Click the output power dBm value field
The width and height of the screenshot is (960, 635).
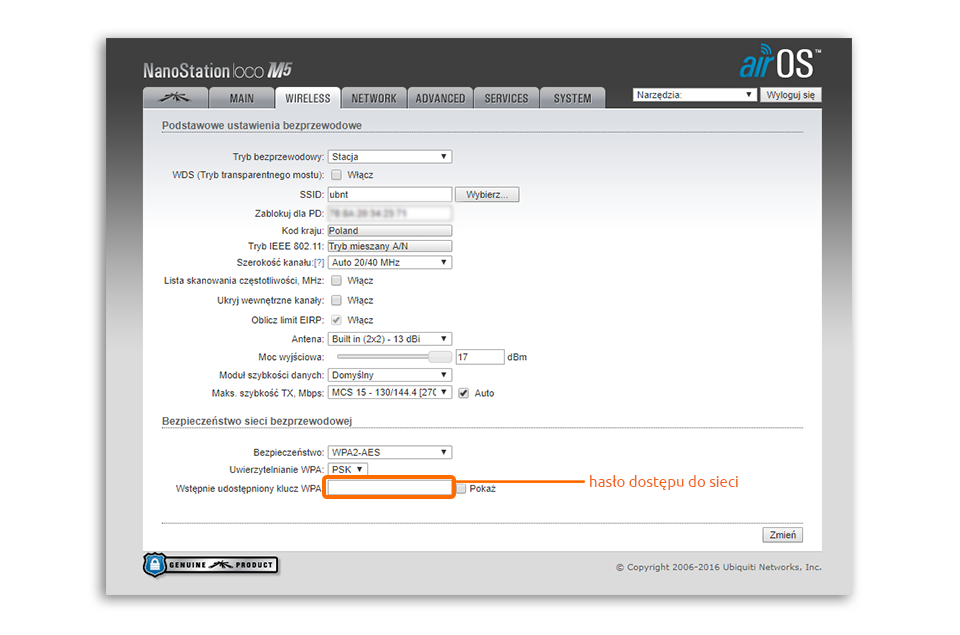480,357
